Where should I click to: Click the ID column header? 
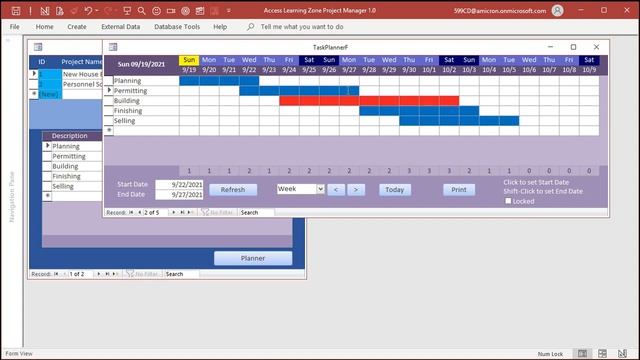coord(42,62)
